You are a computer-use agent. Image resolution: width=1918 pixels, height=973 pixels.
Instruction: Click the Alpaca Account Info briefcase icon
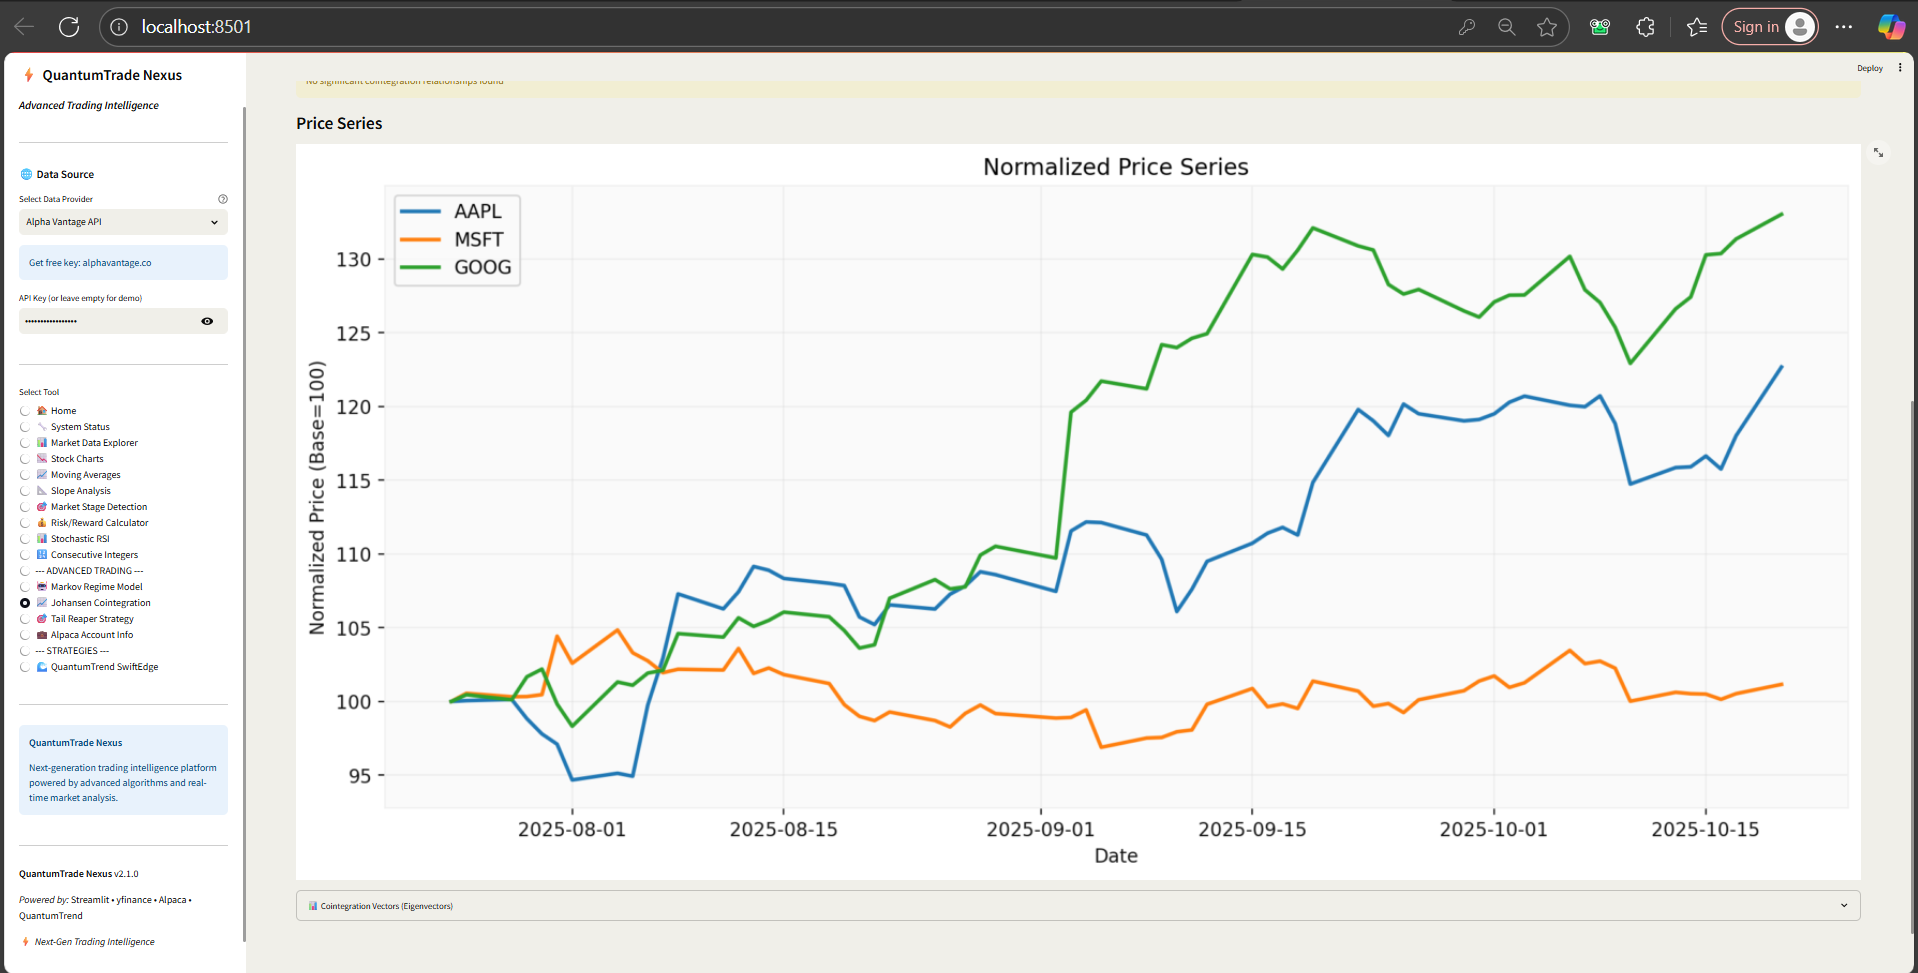tap(42, 635)
